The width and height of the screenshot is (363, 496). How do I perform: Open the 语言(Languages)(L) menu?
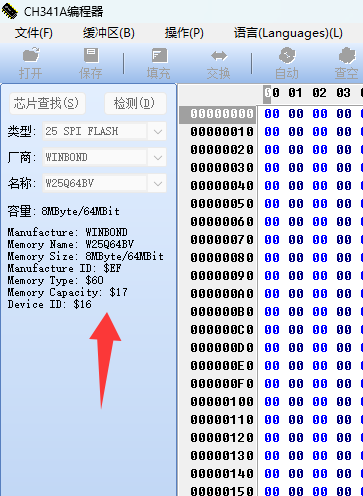(288, 33)
